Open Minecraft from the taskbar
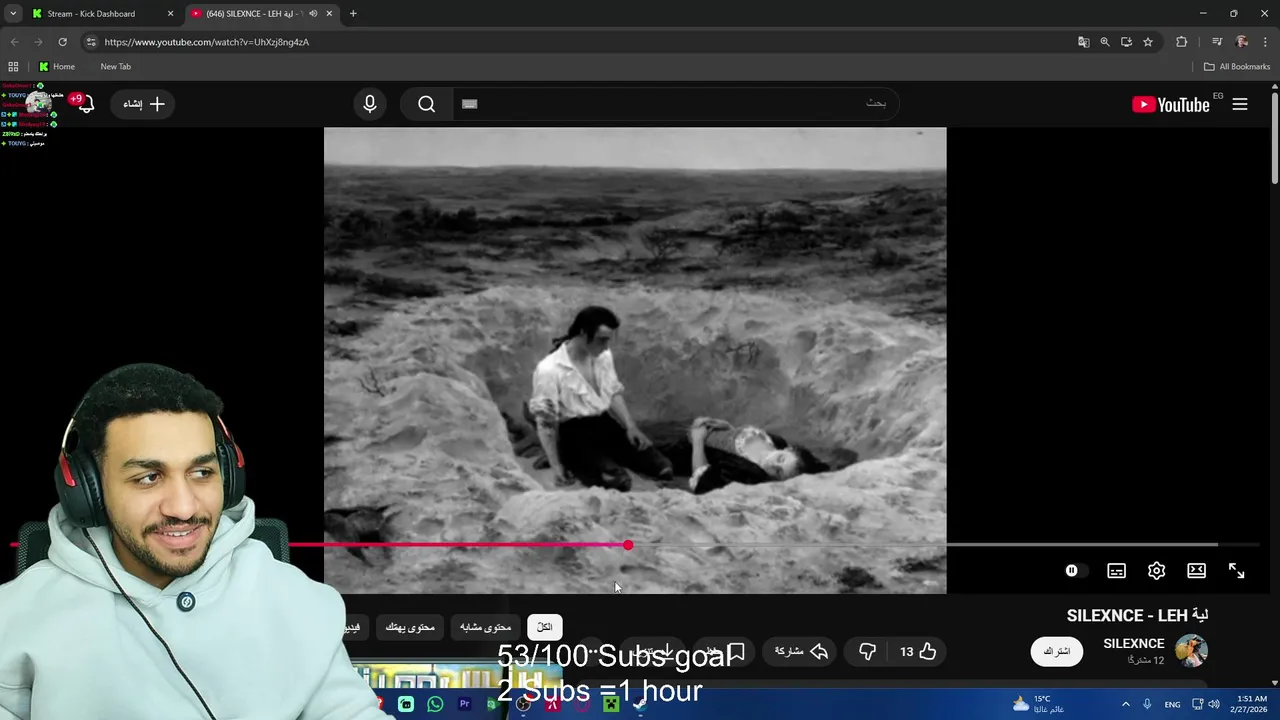1280x720 pixels. [611, 704]
